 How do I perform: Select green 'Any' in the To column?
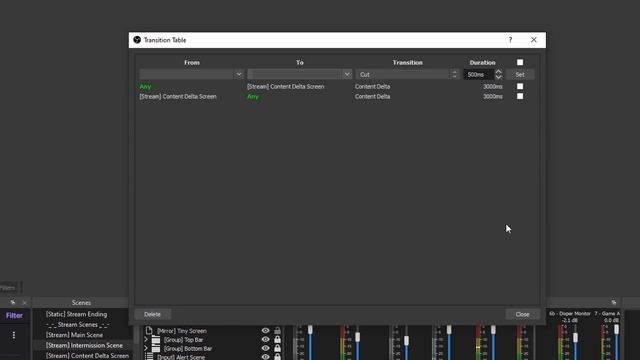coord(253,97)
